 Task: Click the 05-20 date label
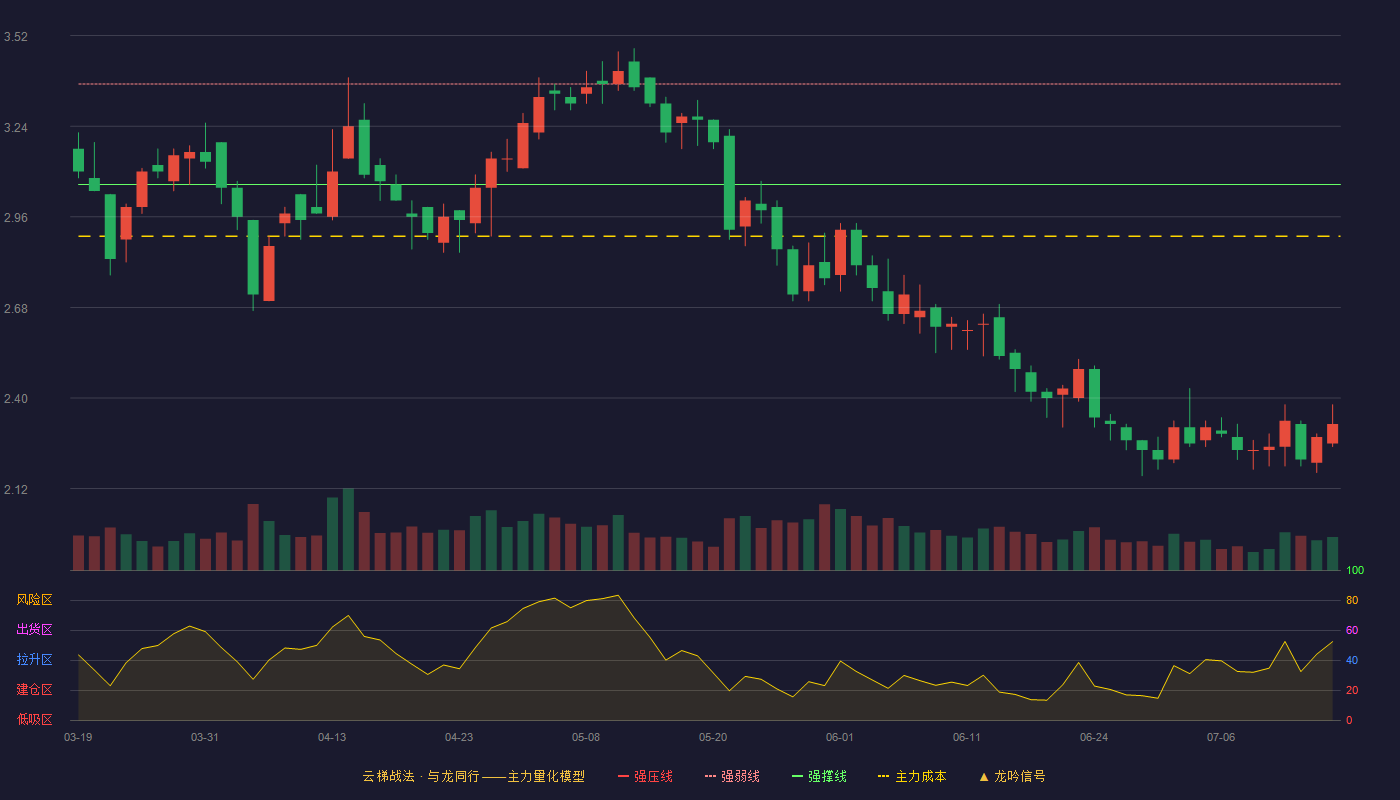pos(713,737)
